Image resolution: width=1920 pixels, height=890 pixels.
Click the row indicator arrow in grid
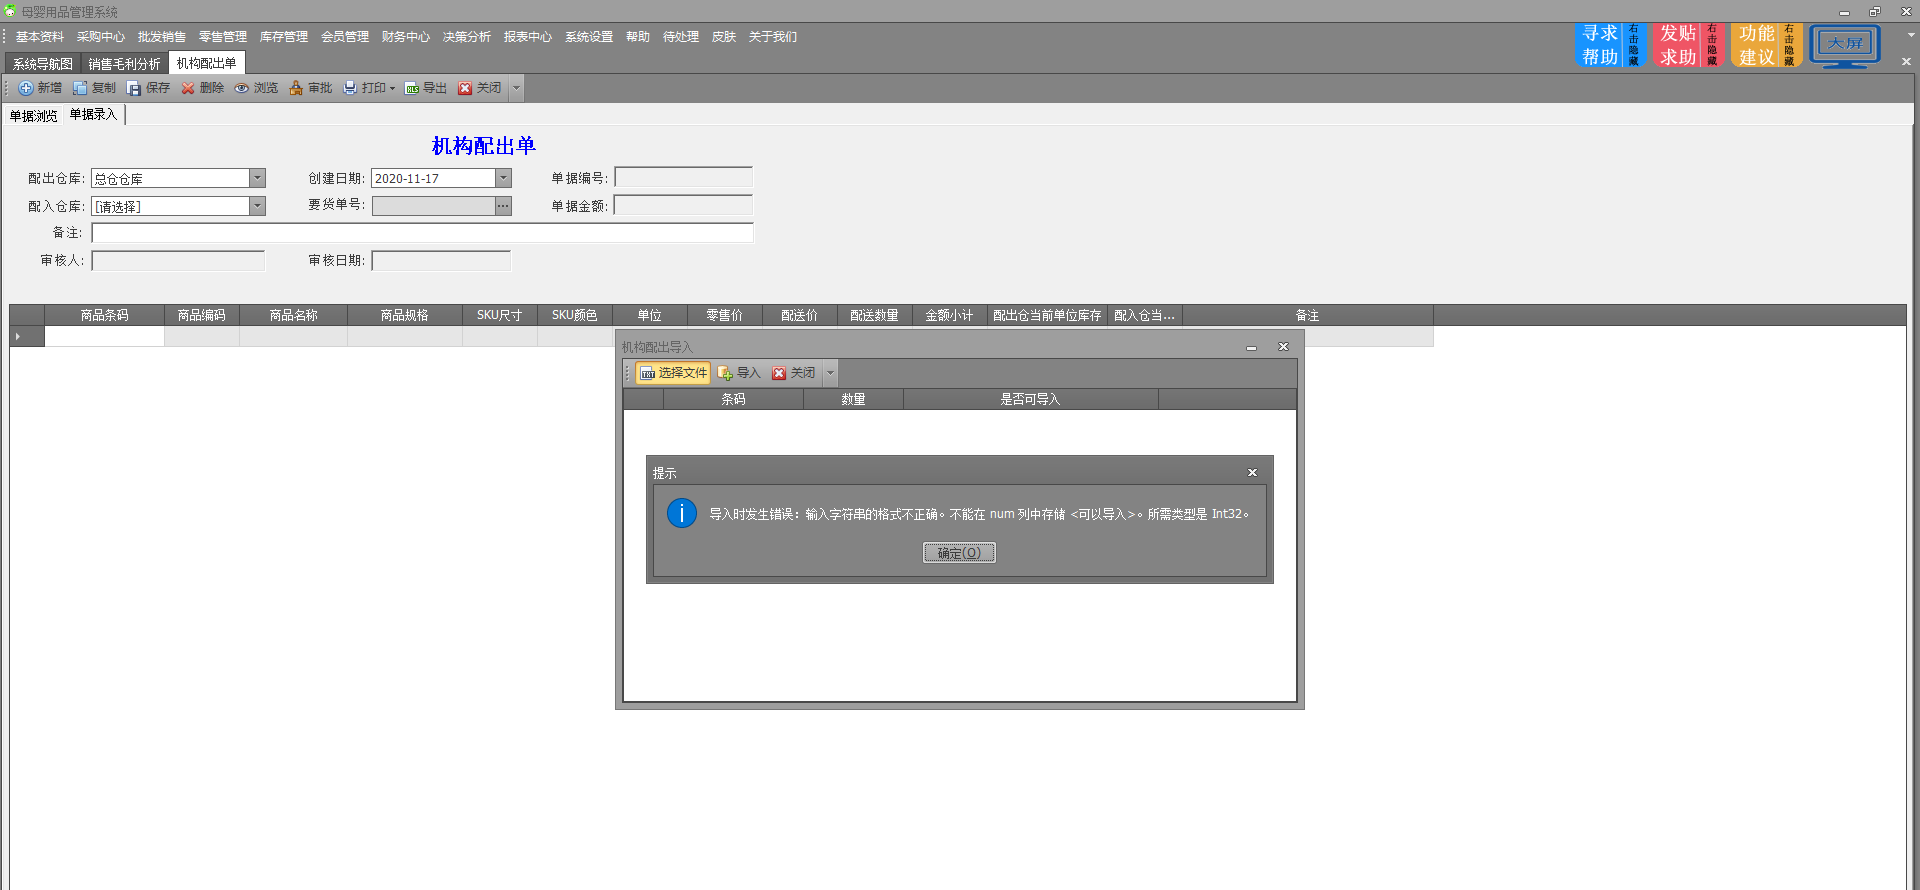pos(18,337)
